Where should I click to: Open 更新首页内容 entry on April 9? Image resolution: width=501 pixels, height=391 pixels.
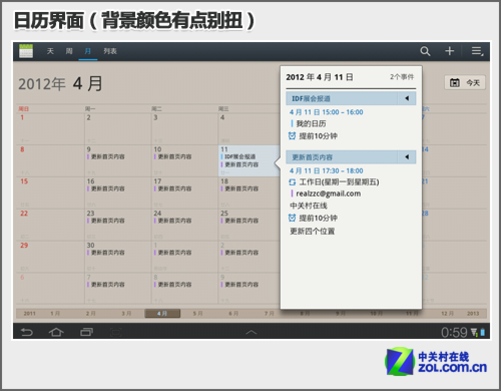click(106, 157)
